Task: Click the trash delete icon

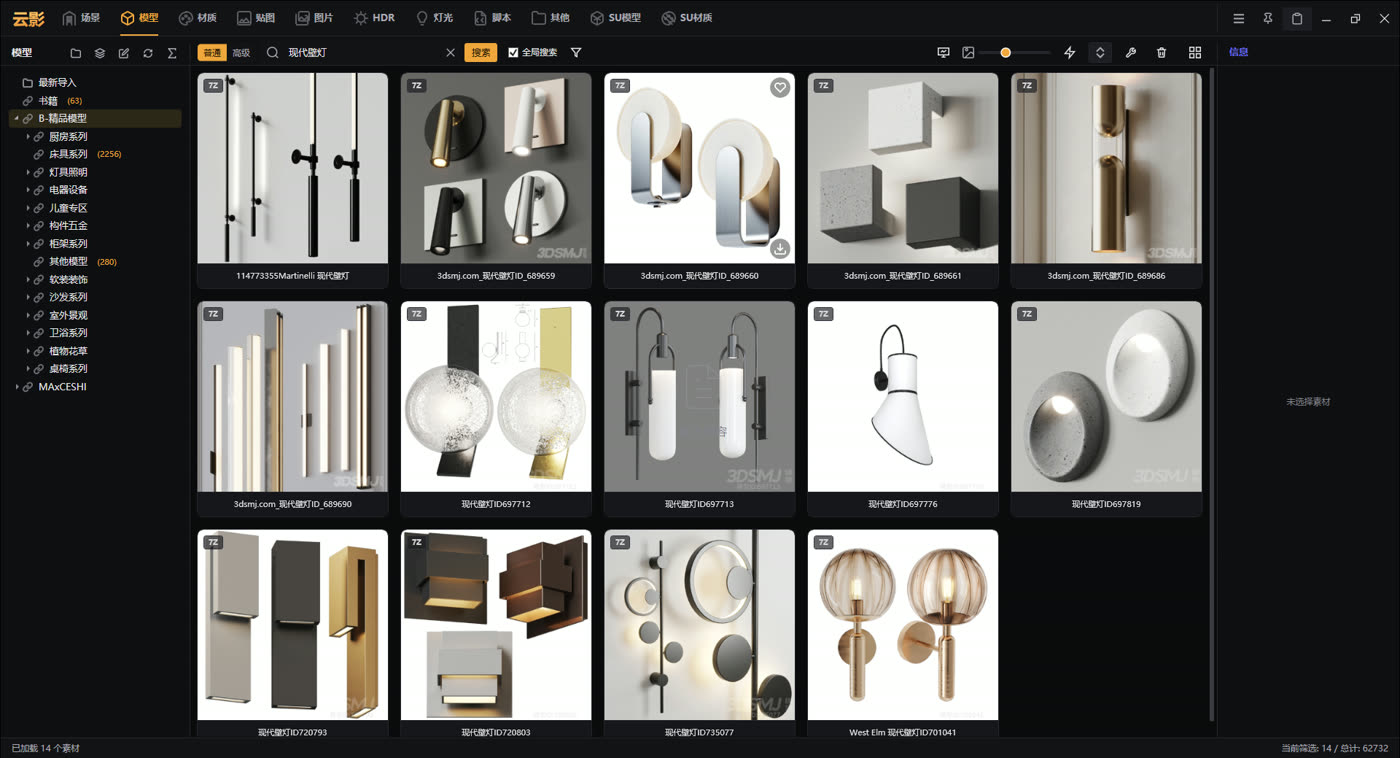Action: coord(1161,53)
